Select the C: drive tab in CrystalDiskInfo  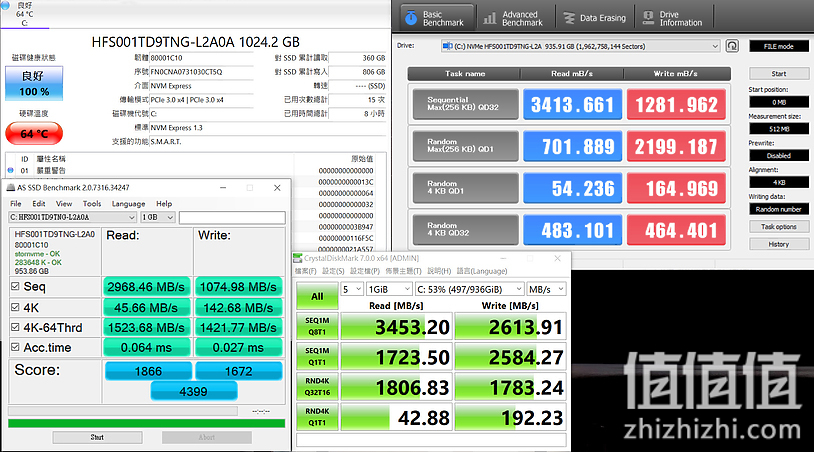(24, 14)
